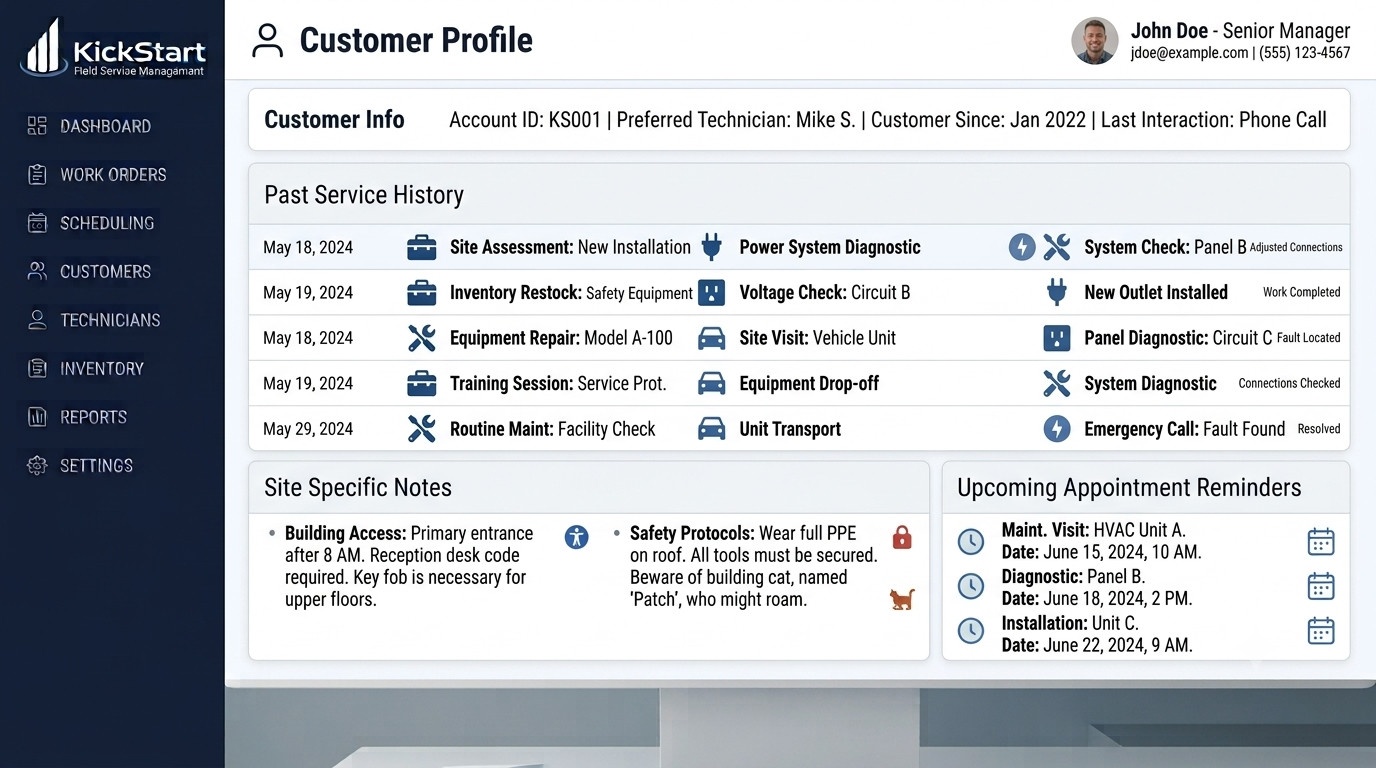Click the outlet icon beside Panel Diagnostic
The image size is (1376, 768).
coord(1057,338)
